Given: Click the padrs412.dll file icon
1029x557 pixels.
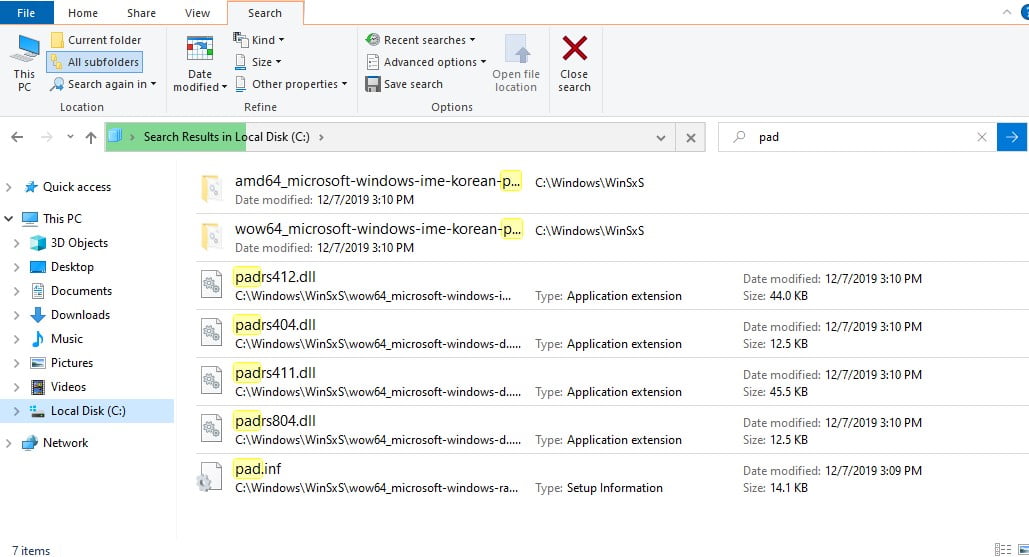Looking at the screenshot, I should coord(211,285).
